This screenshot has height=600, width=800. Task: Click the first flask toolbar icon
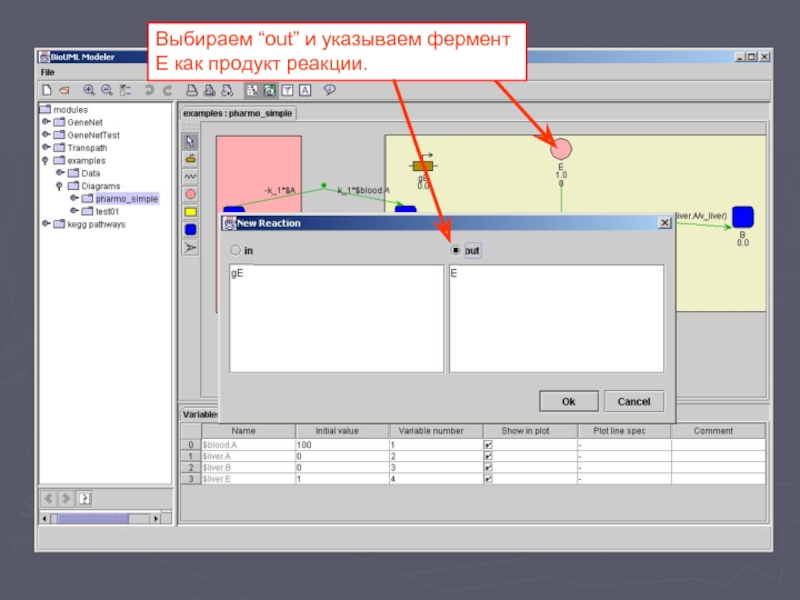pyautogui.click(x=191, y=90)
